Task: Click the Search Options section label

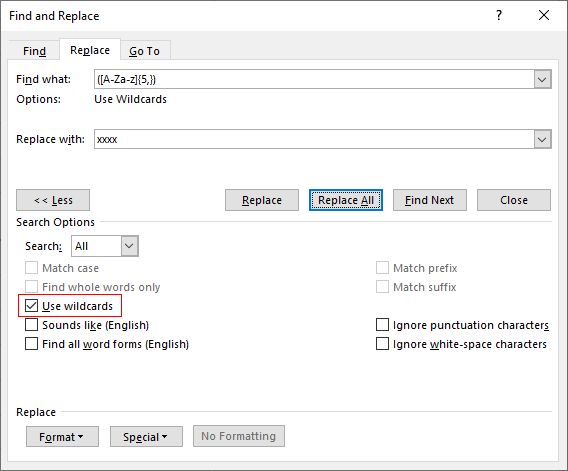Action: [x=55, y=222]
